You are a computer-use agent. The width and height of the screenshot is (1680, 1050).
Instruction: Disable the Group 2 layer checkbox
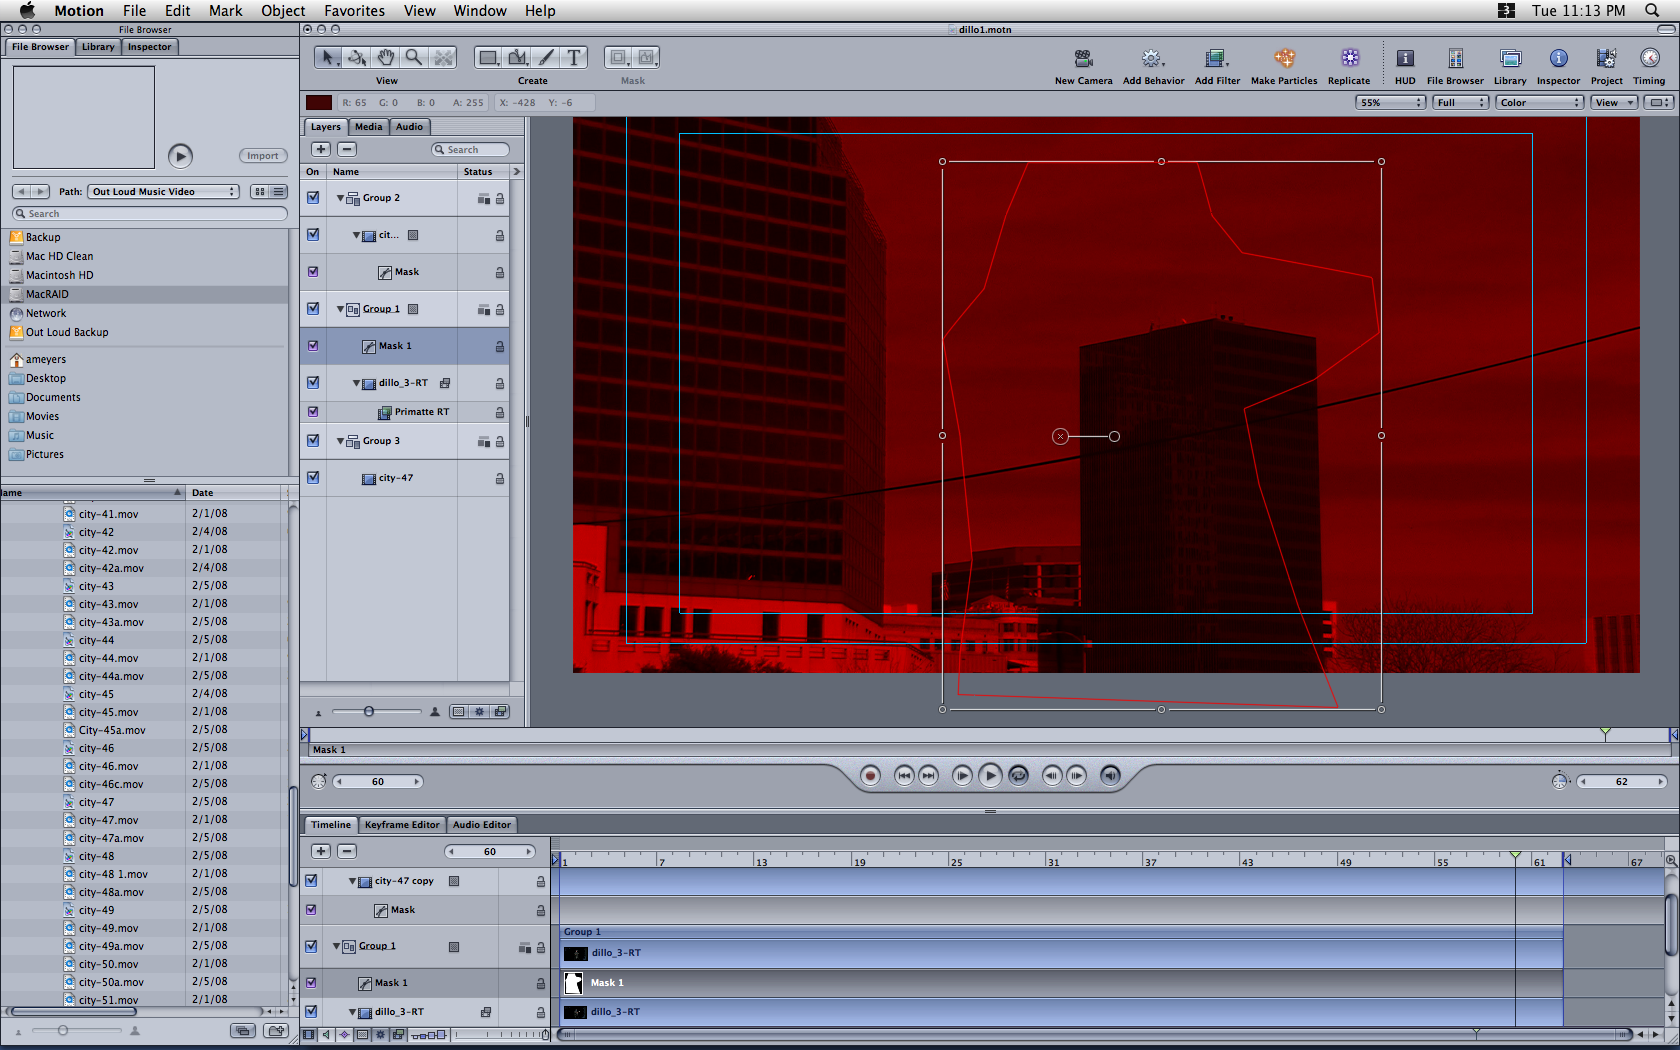pyautogui.click(x=313, y=198)
